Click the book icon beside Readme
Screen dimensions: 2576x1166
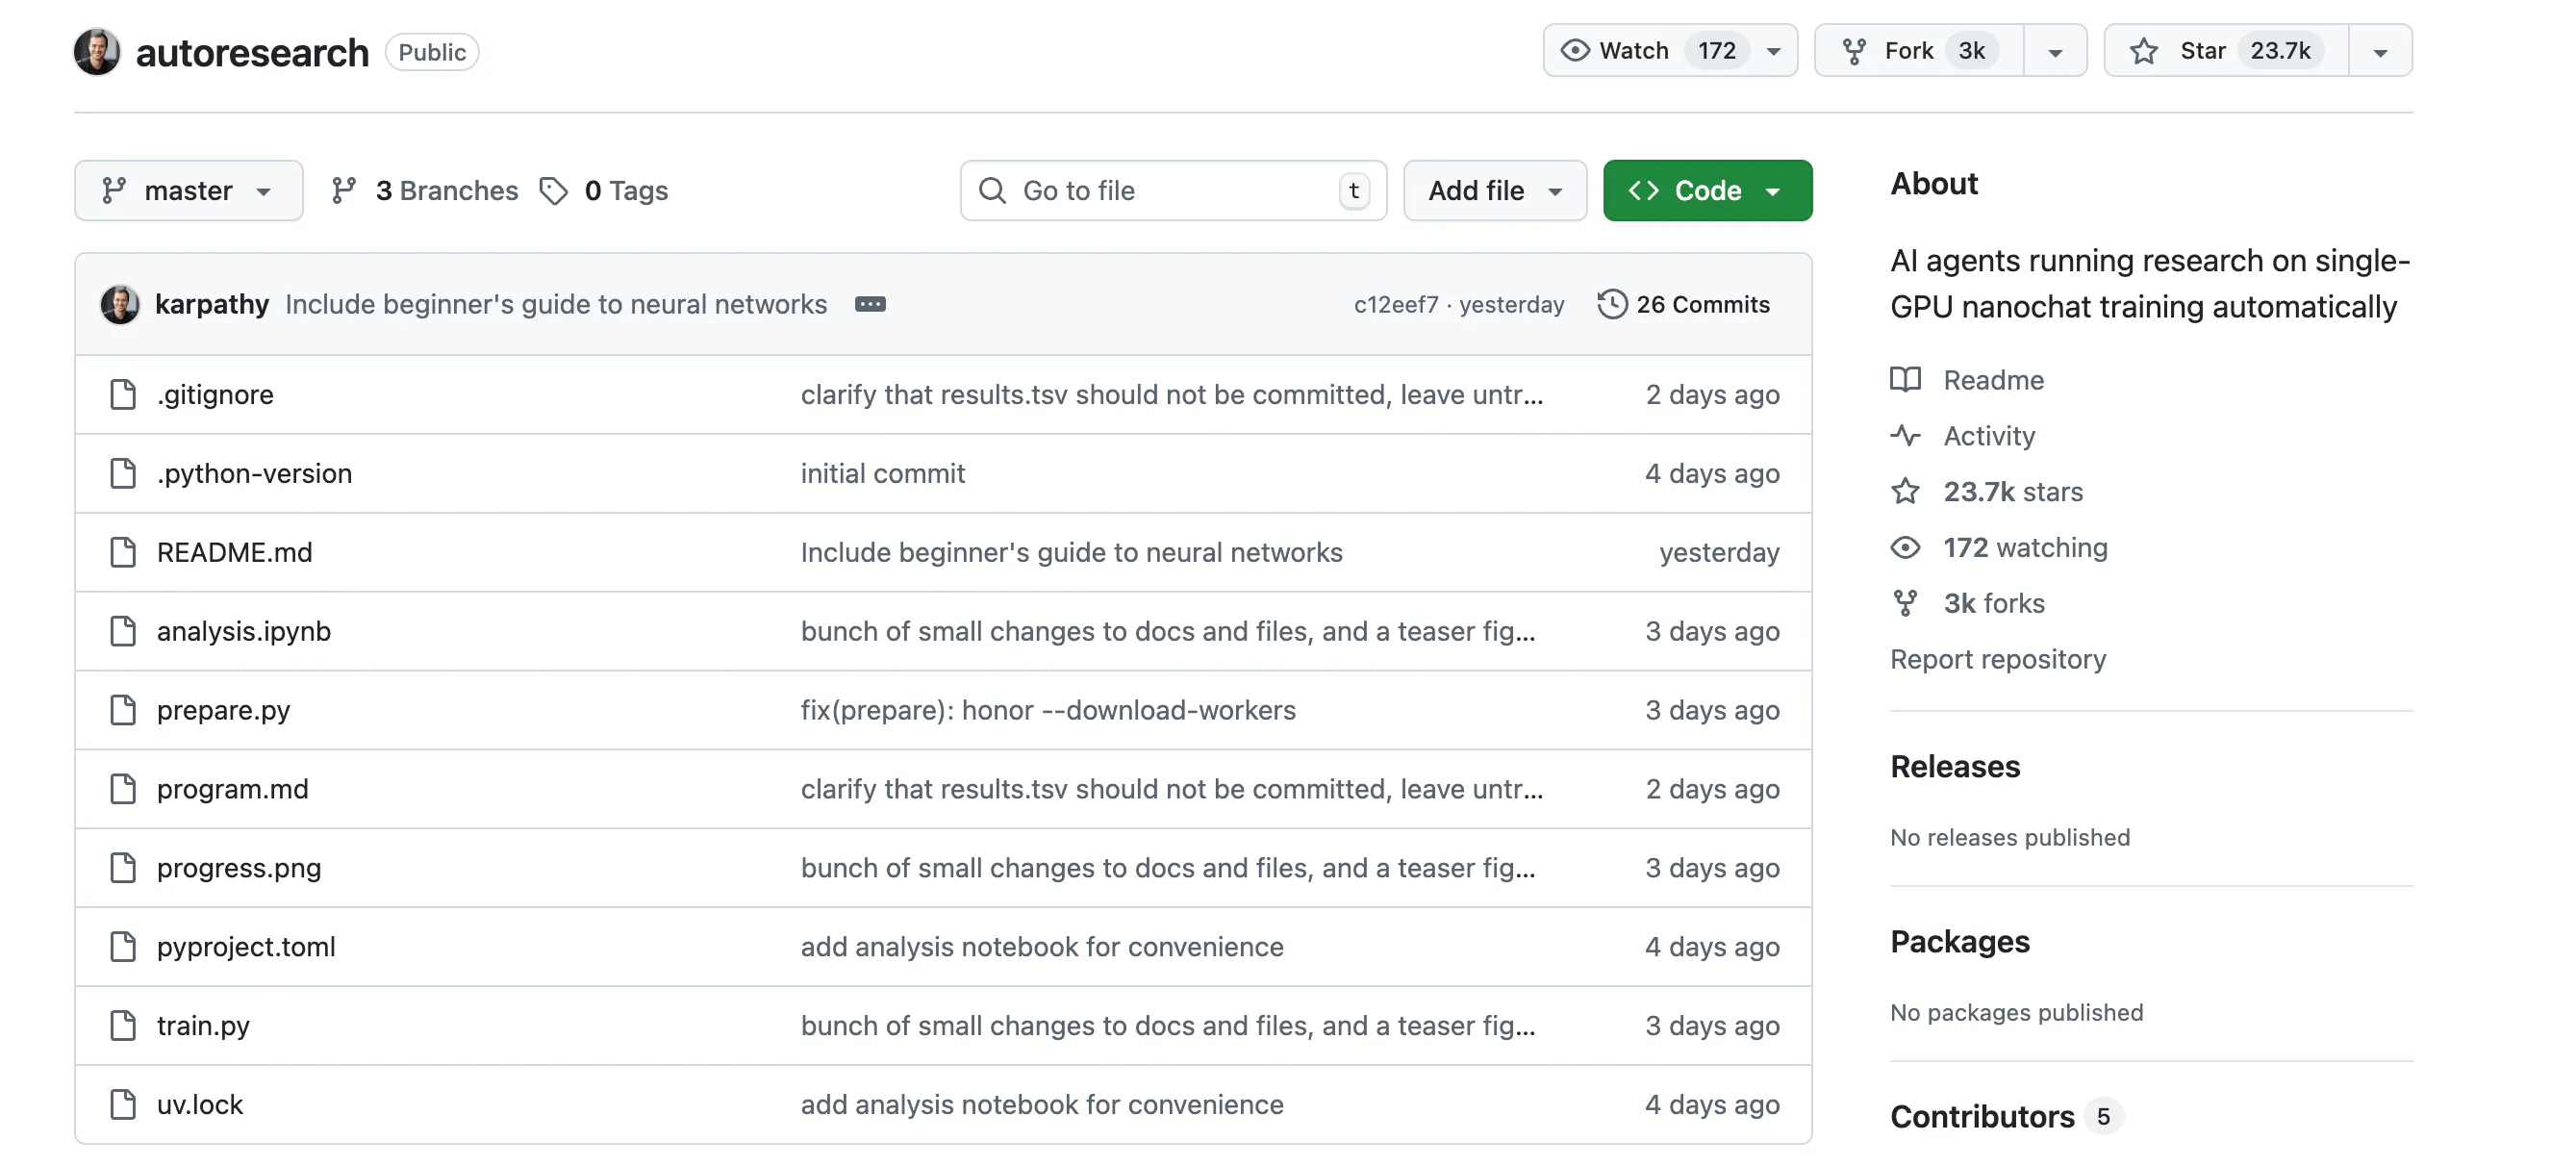[x=1905, y=380]
